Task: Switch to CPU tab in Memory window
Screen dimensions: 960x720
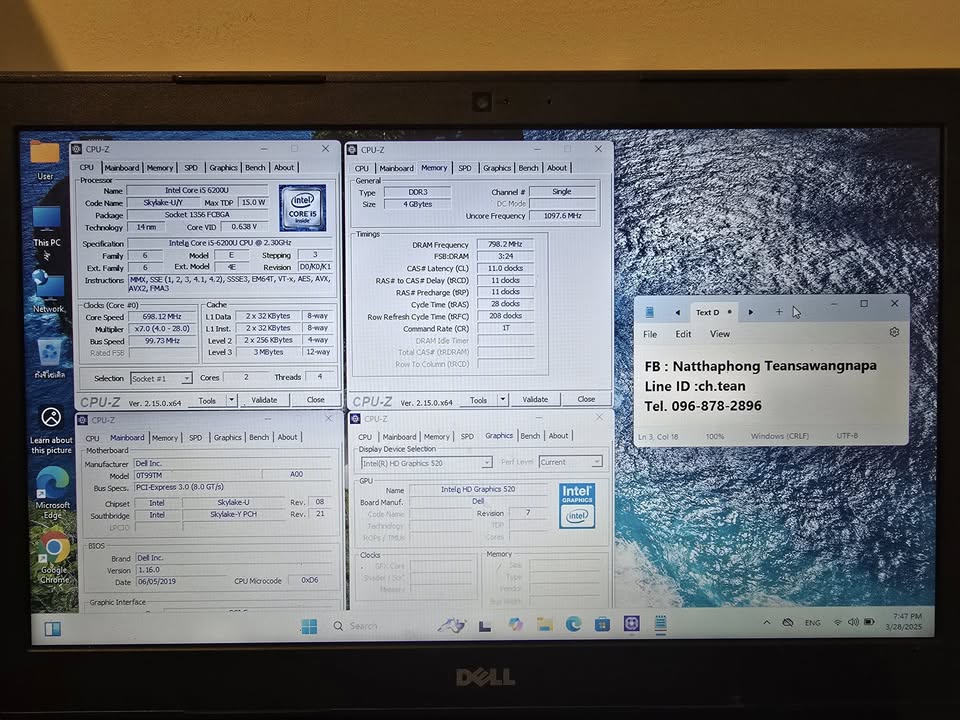Action: tap(362, 168)
